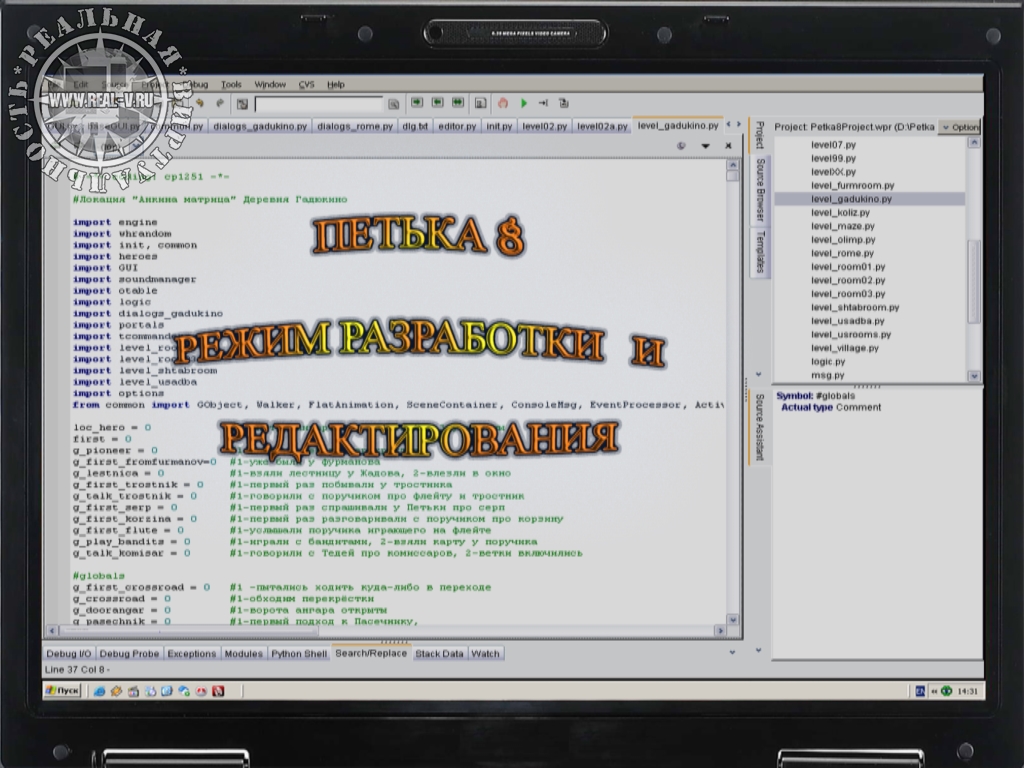The image size is (1024, 768).
Task: Click the toolbar search input field
Action: [x=318, y=103]
